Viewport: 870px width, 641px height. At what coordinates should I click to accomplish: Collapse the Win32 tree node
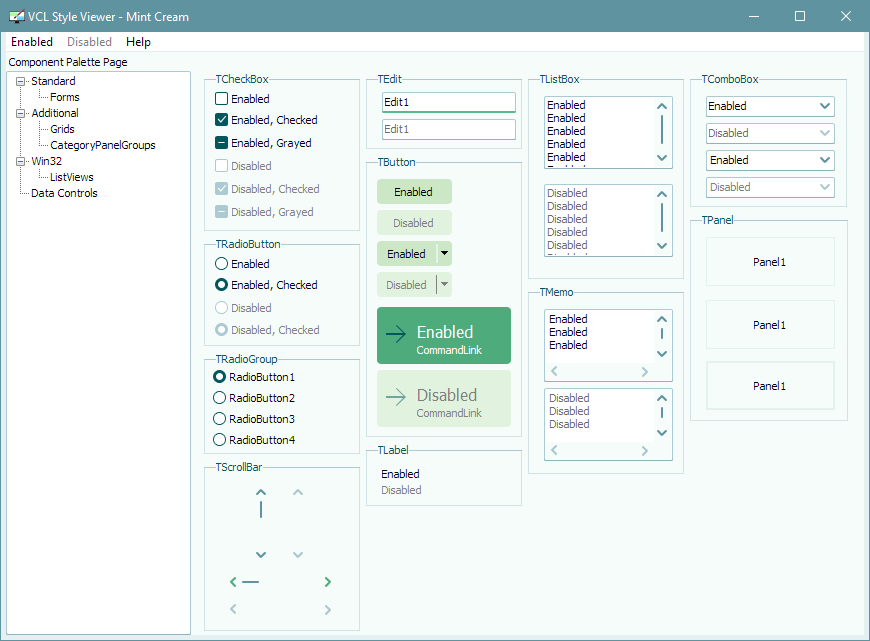click(x=21, y=161)
